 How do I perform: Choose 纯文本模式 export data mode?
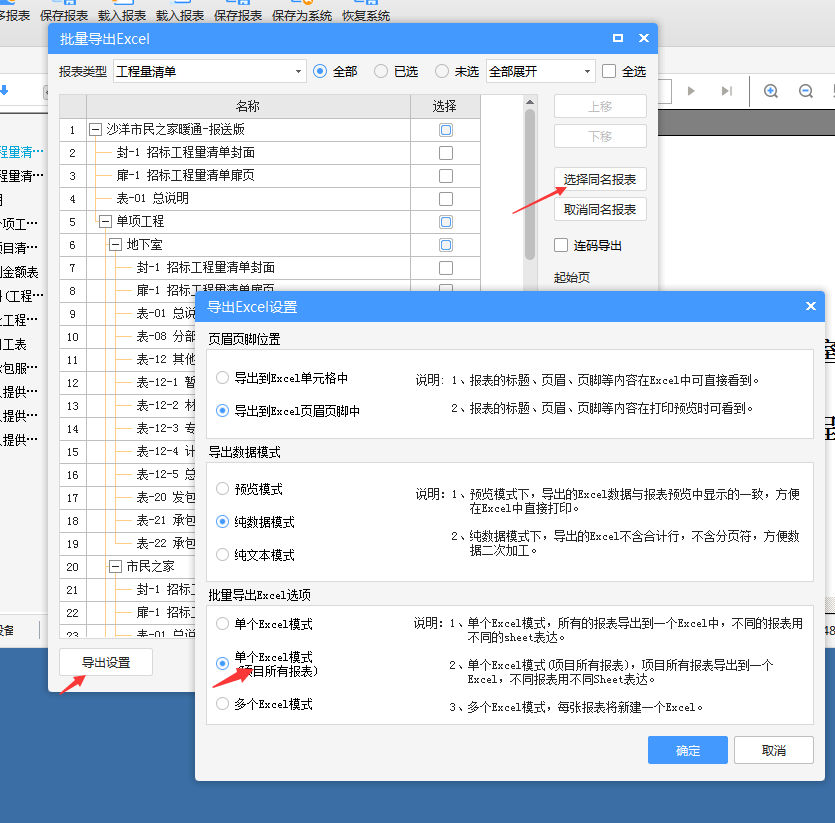pyautogui.click(x=223, y=555)
